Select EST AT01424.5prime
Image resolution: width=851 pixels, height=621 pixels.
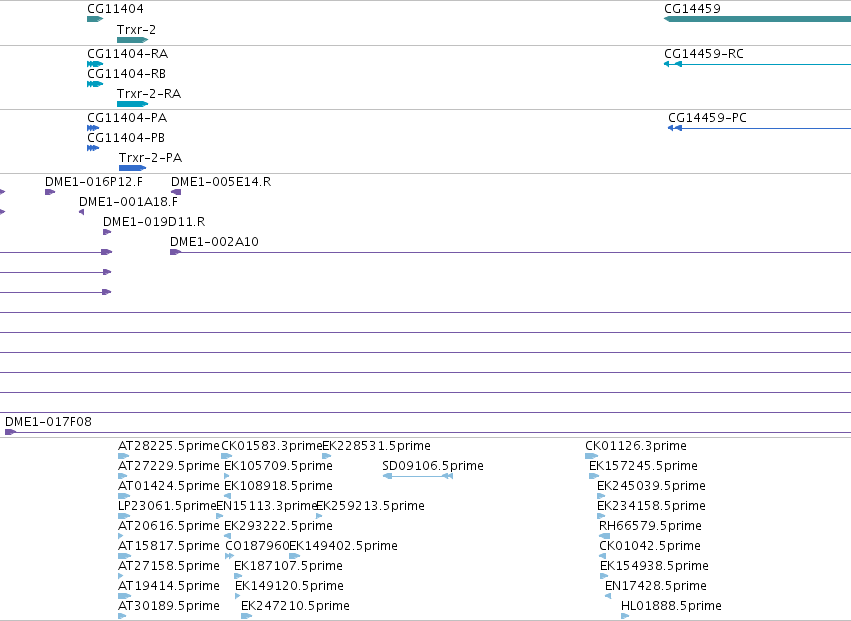(169, 486)
